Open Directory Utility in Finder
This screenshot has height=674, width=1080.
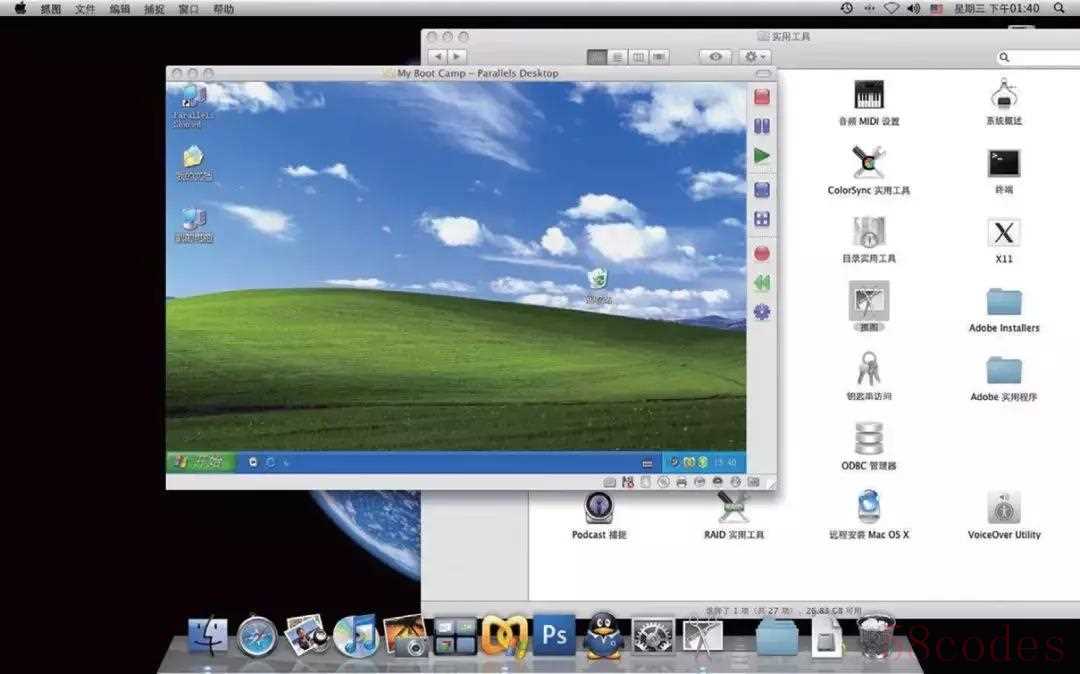pyautogui.click(x=869, y=240)
